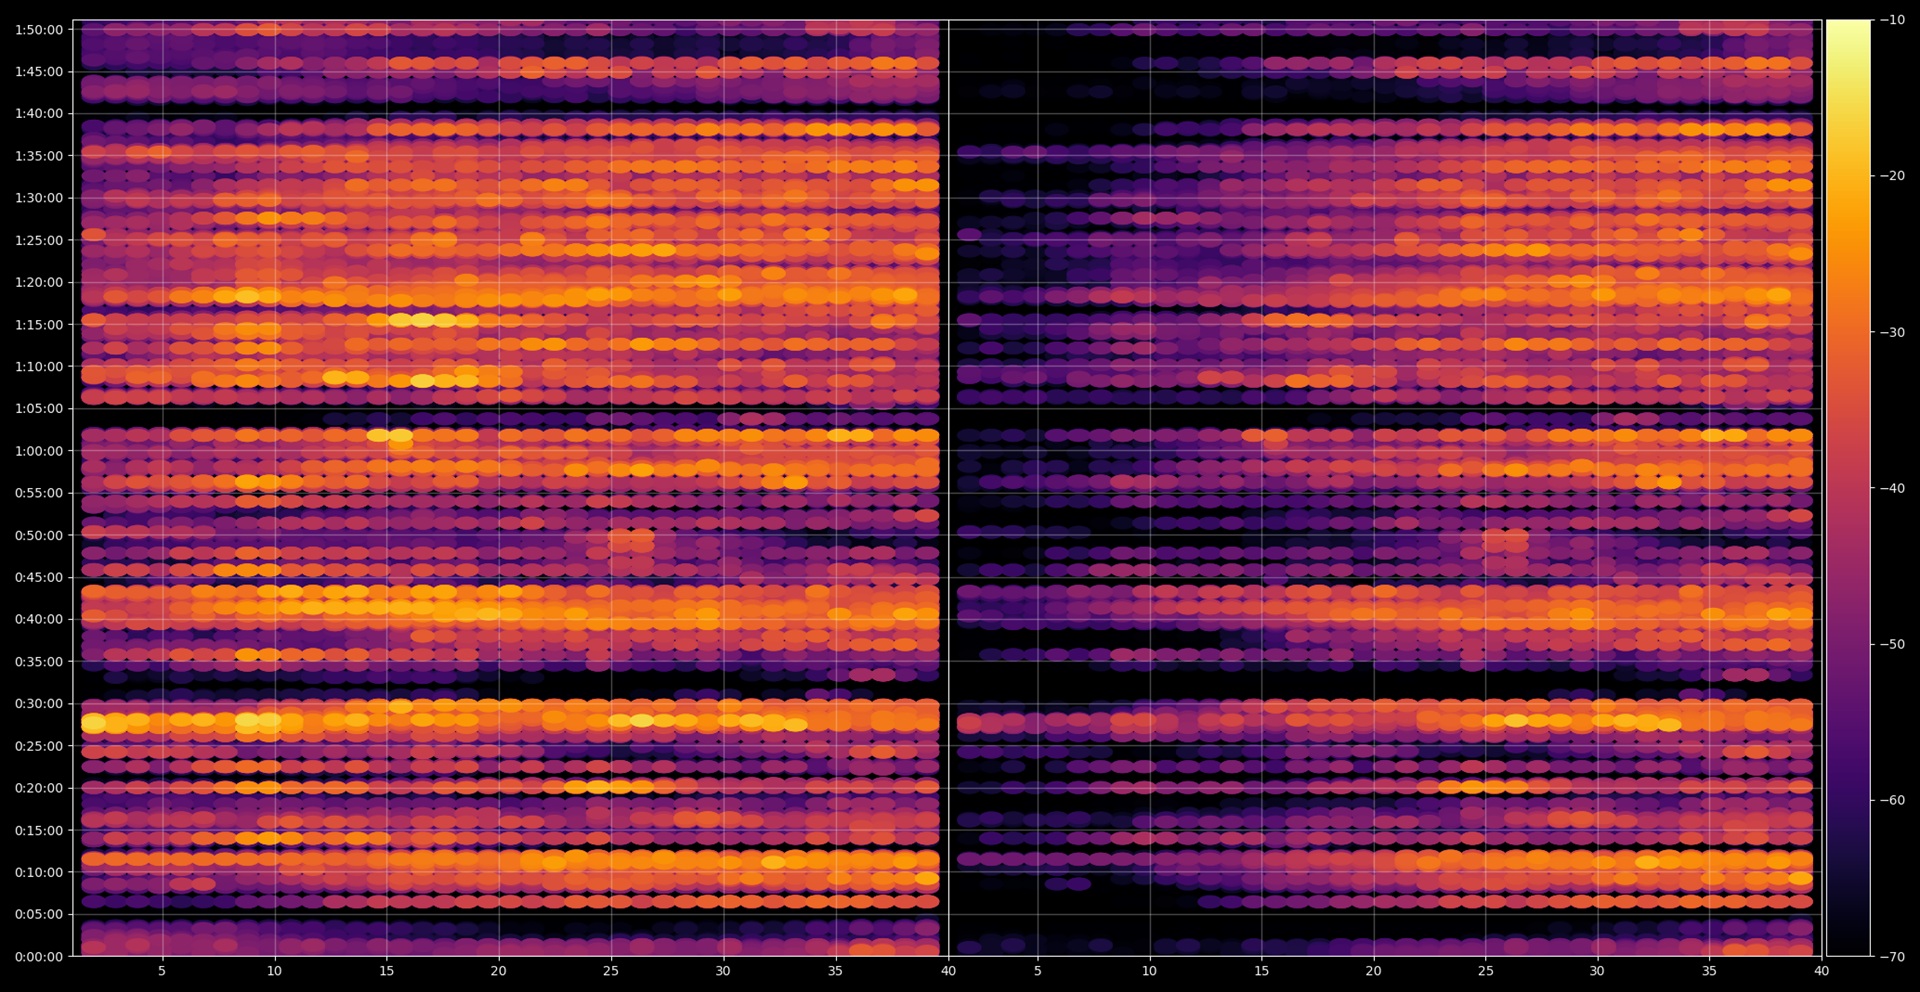The image size is (1920, 992).
Task: Click x-axis tick 35 of the right heatmap
Action: 1710,970
